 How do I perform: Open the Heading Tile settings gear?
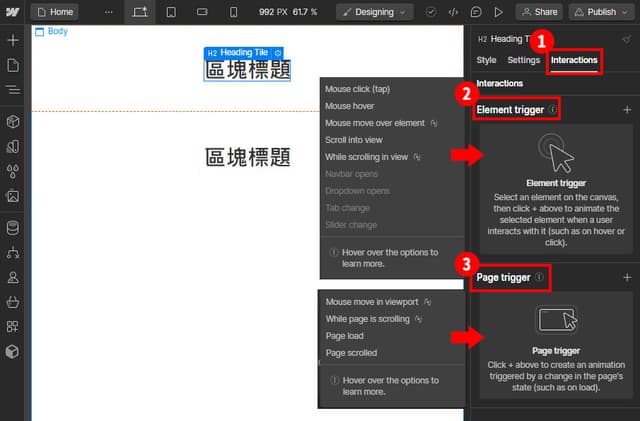tap(278, 53)
